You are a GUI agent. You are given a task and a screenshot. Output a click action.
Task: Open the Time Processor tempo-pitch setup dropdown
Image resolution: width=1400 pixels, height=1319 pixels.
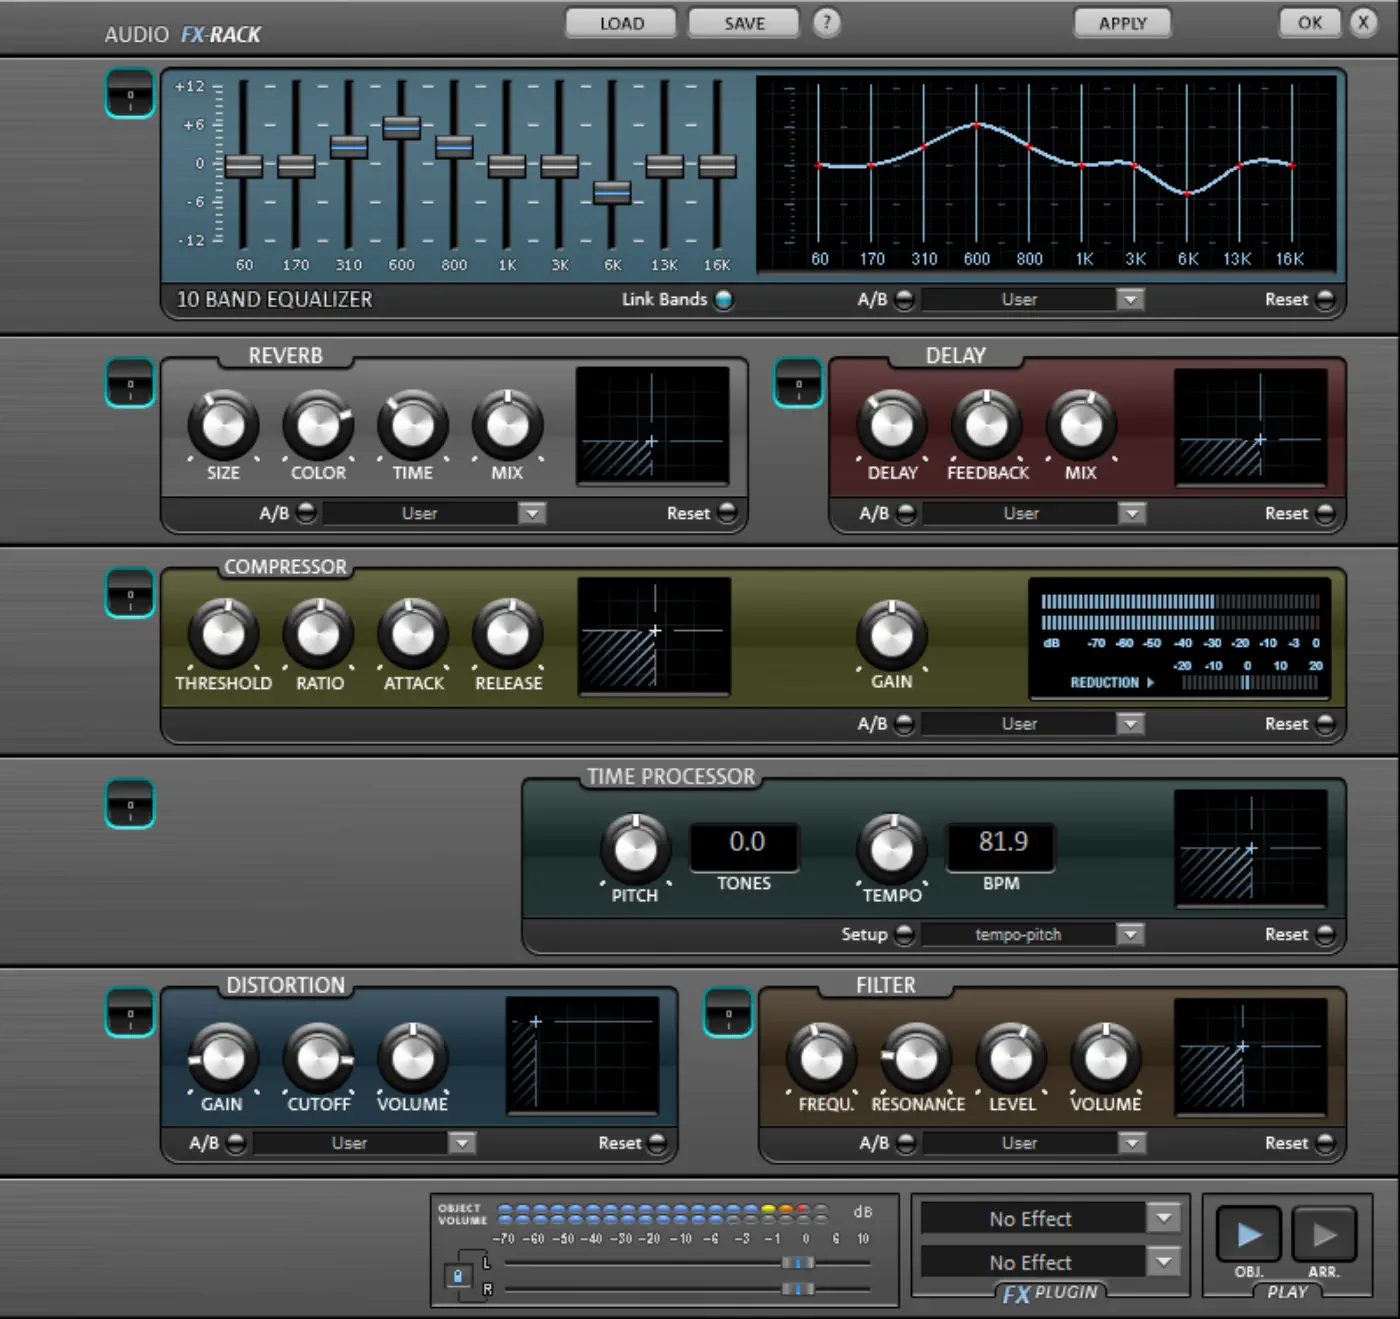(x=1130, y=934)
